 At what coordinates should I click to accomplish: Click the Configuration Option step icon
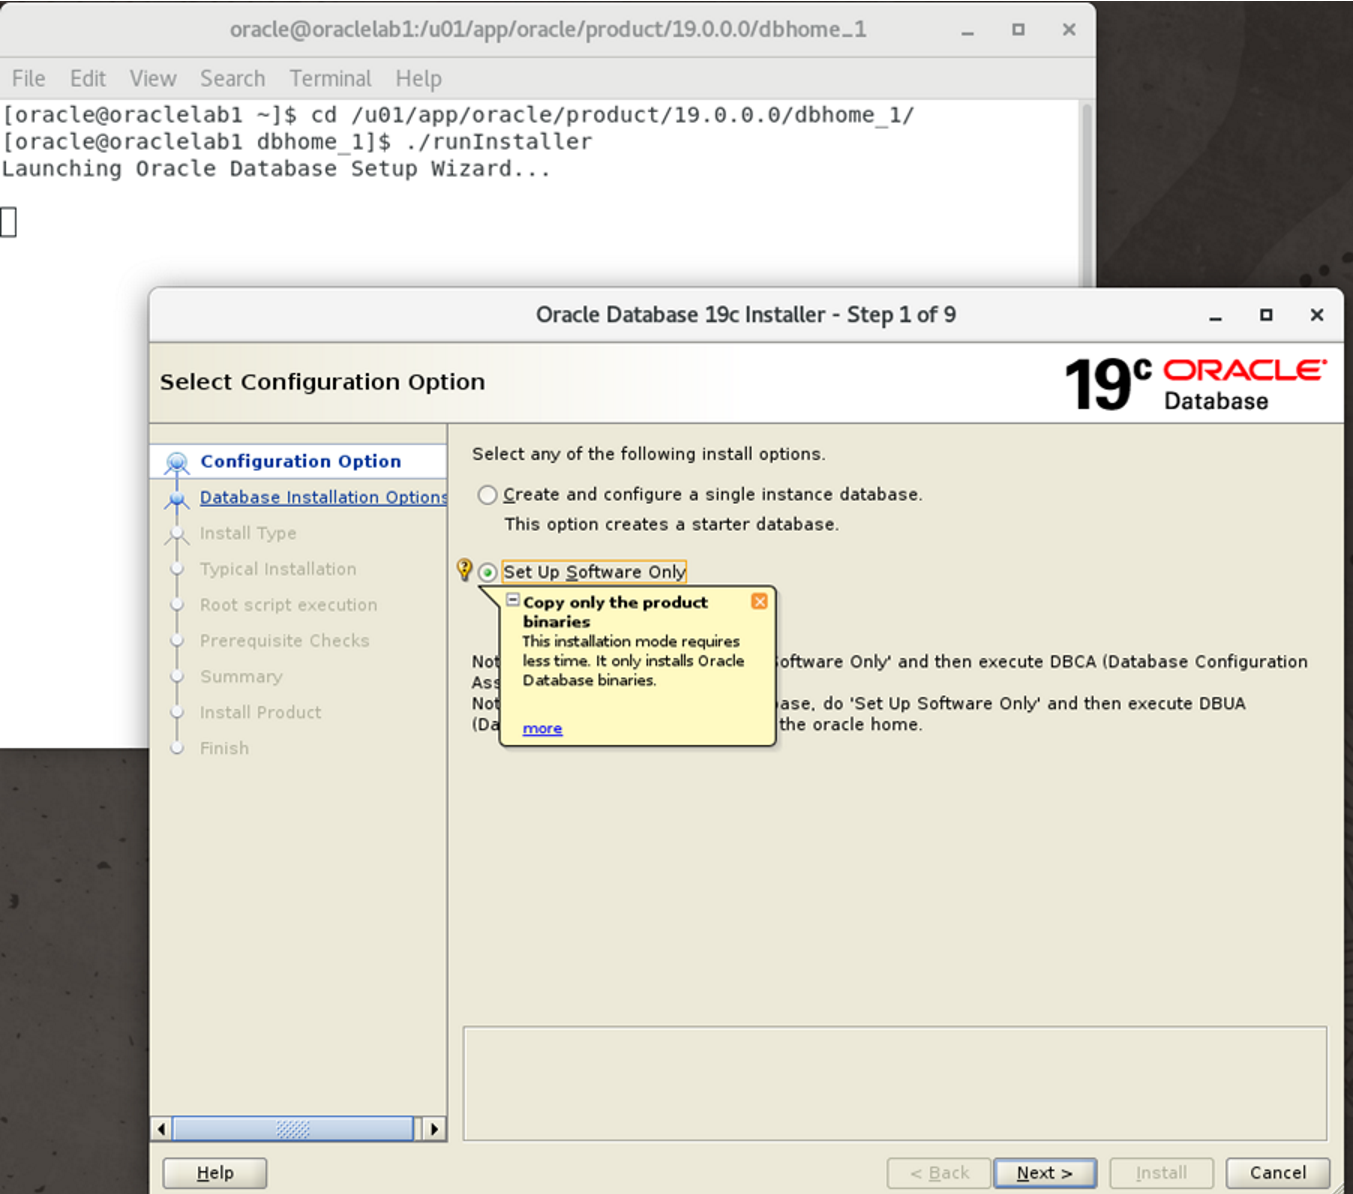pos(177,462)
